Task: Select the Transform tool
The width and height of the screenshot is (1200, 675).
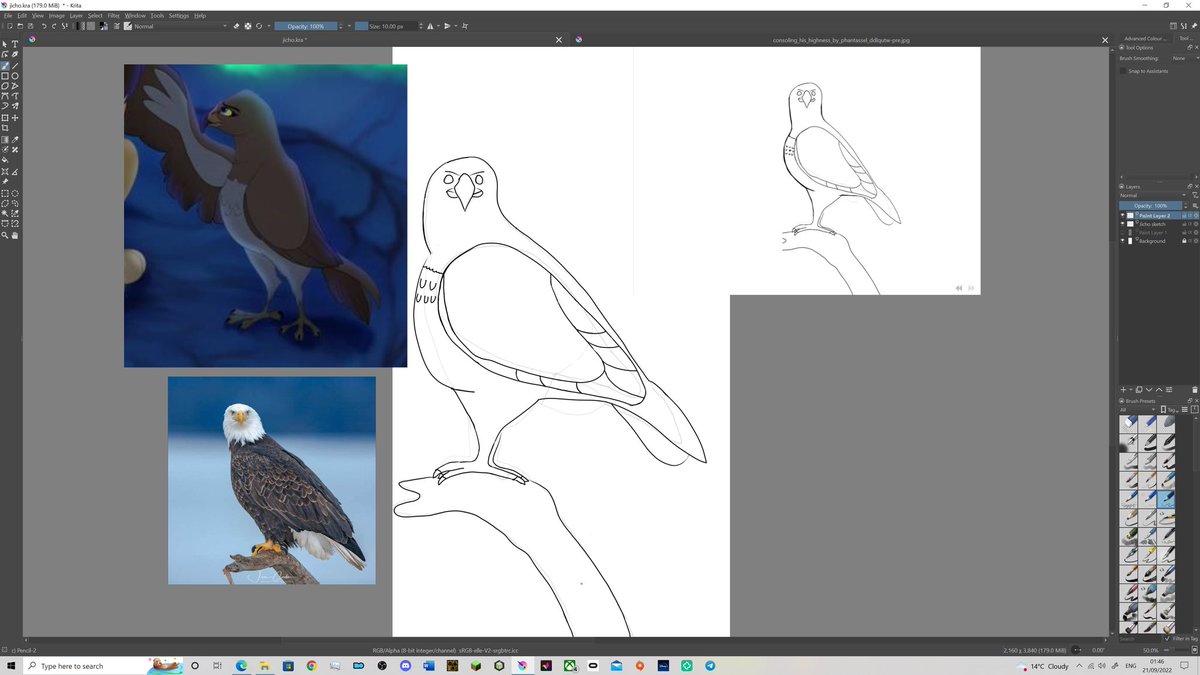Action: [5, 118]
